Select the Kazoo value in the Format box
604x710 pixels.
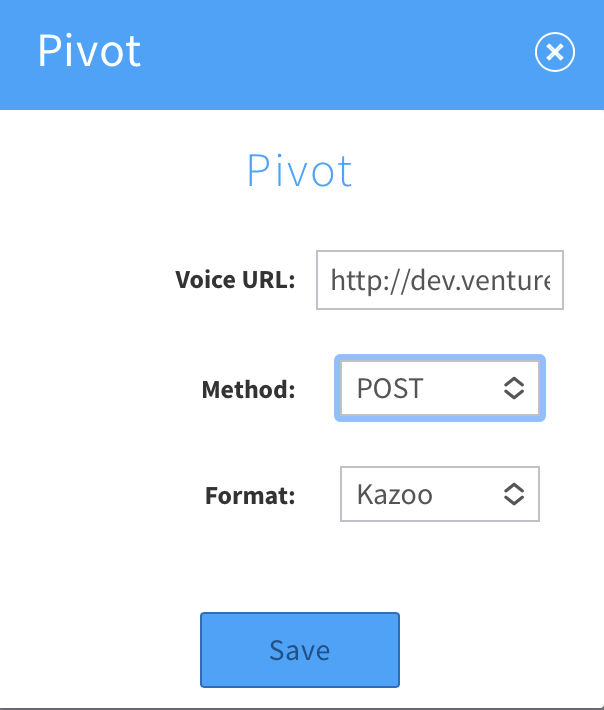pos(395,494)
